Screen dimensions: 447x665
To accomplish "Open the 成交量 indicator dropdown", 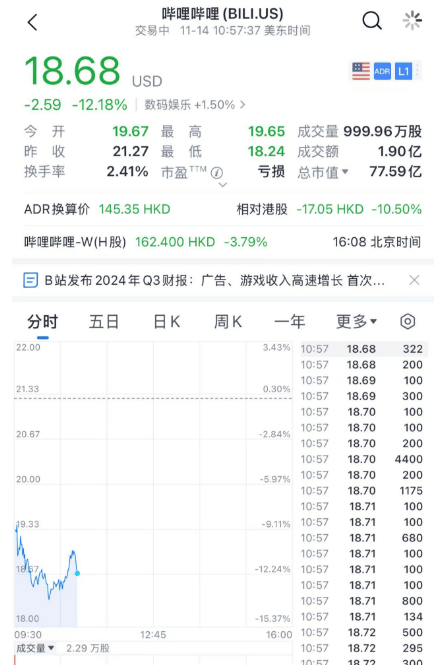I will tap(35, 648).
